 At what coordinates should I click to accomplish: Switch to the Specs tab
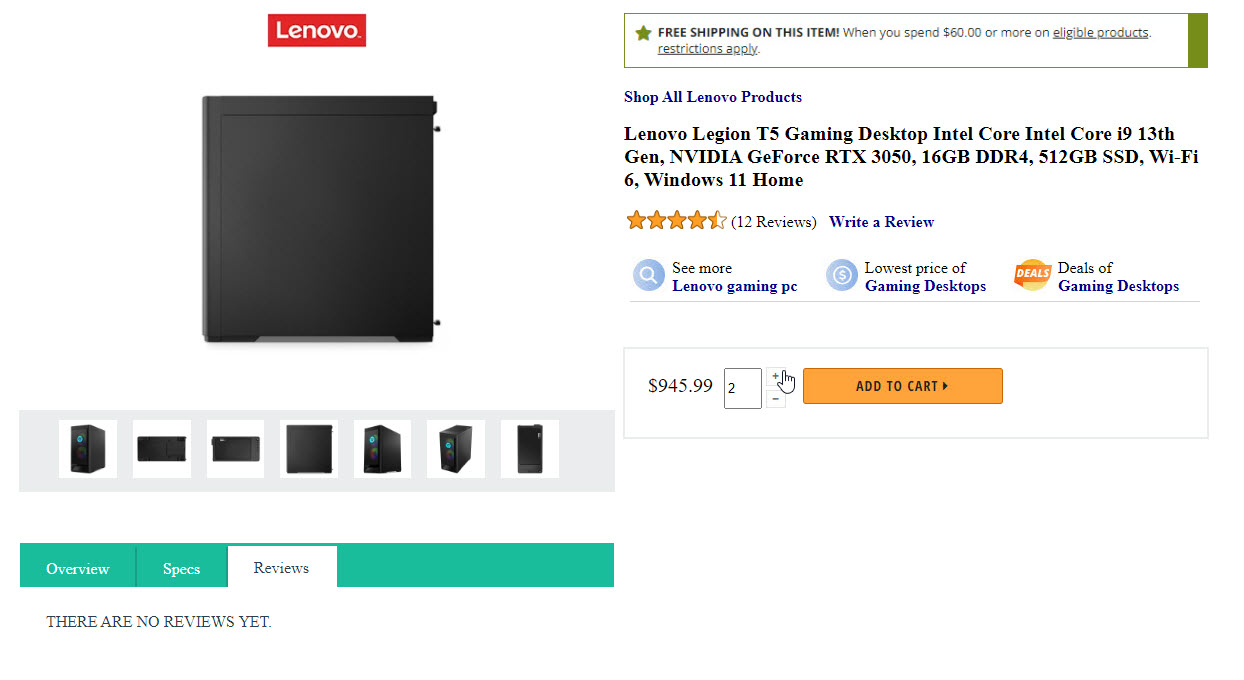[181, 568]
